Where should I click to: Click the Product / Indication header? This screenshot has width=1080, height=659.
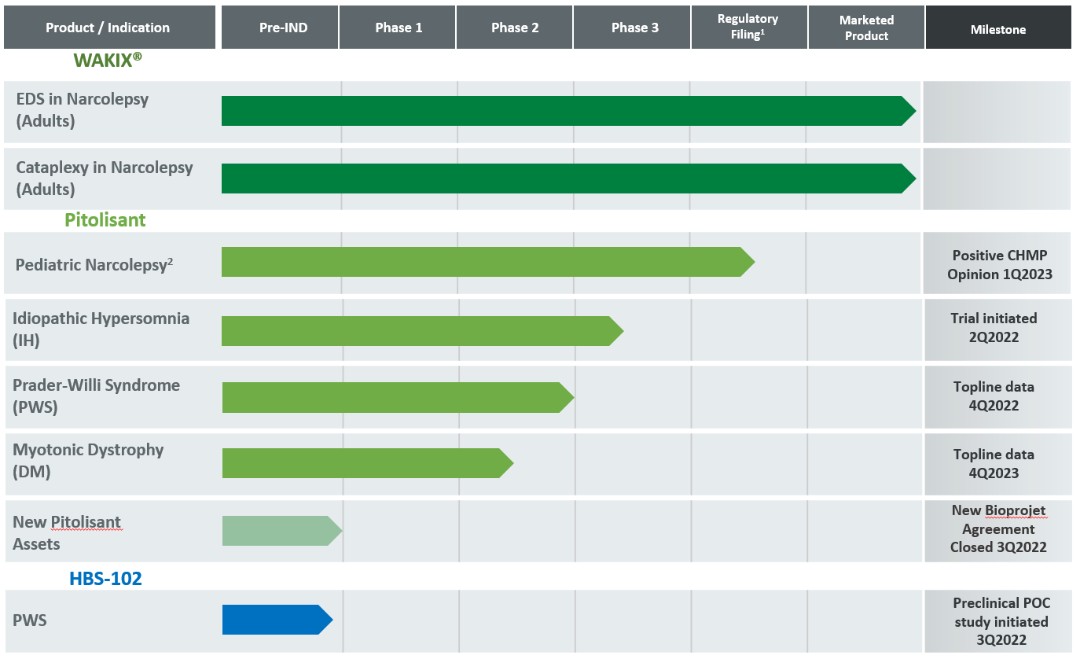(110, 28)
